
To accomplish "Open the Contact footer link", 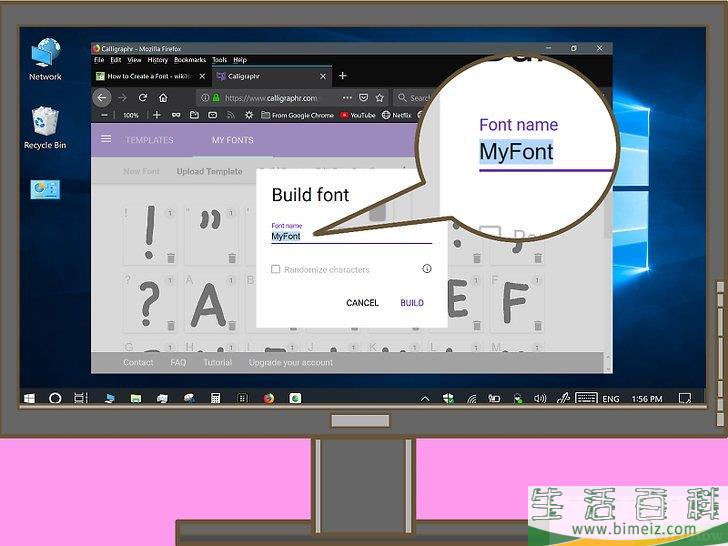I will tap(138, 363).
